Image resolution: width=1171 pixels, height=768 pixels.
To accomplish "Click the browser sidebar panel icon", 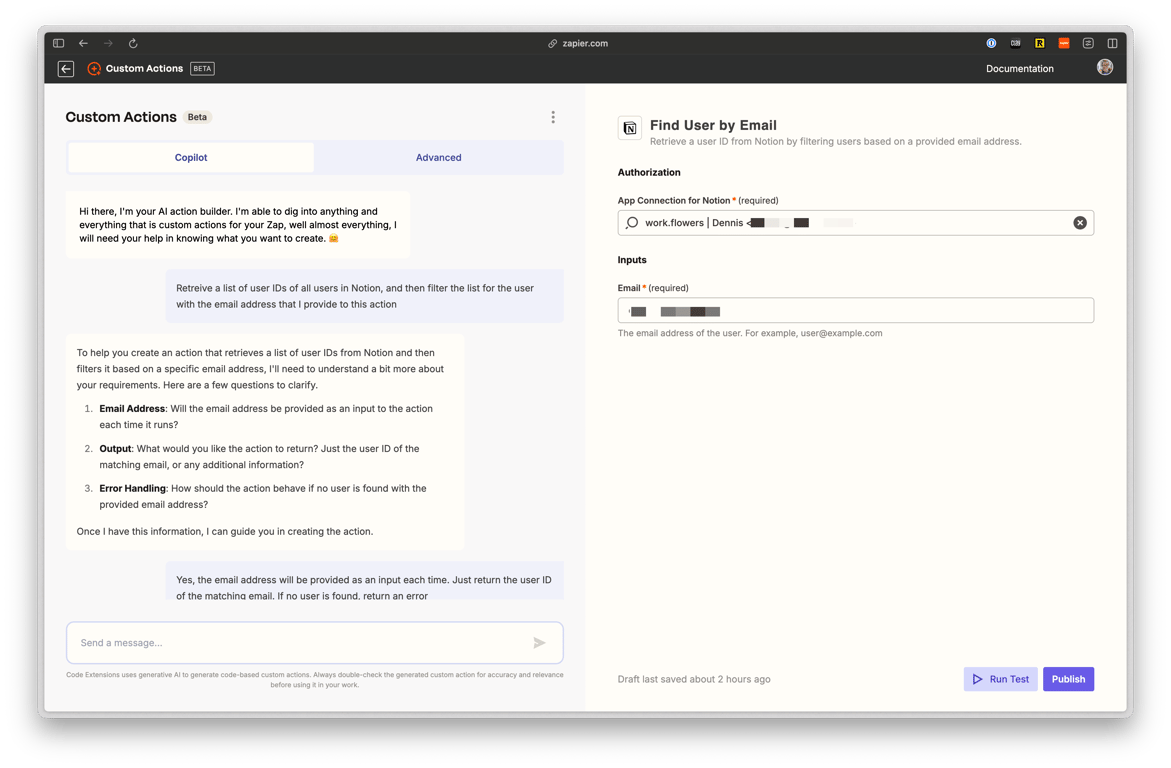I will coord(58,43).
